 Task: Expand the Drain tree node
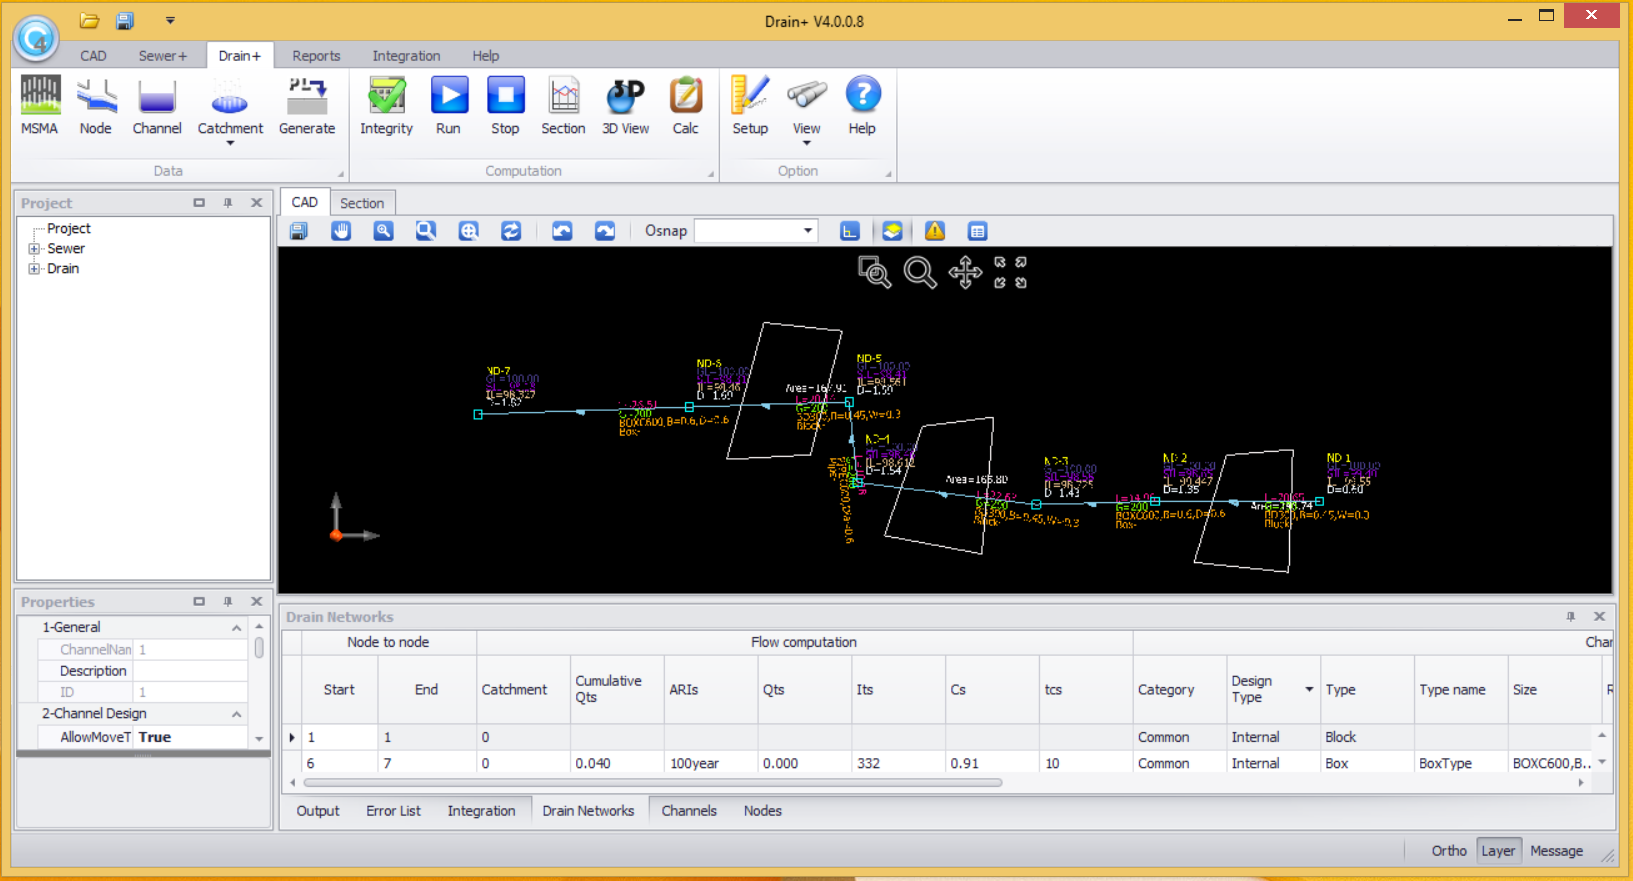point(34,269)
